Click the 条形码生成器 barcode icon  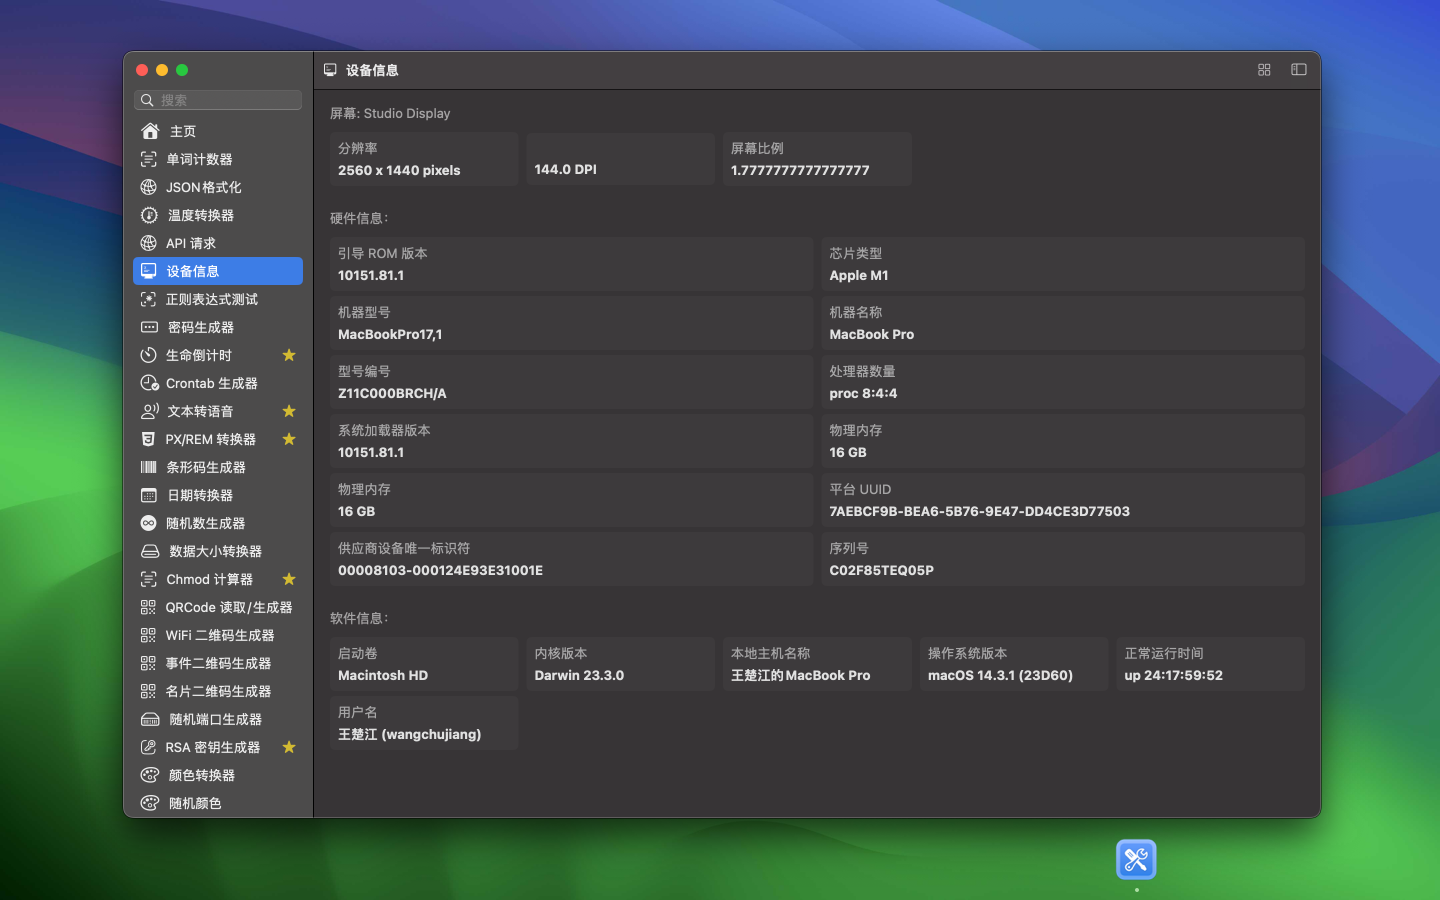pos(149,467)
